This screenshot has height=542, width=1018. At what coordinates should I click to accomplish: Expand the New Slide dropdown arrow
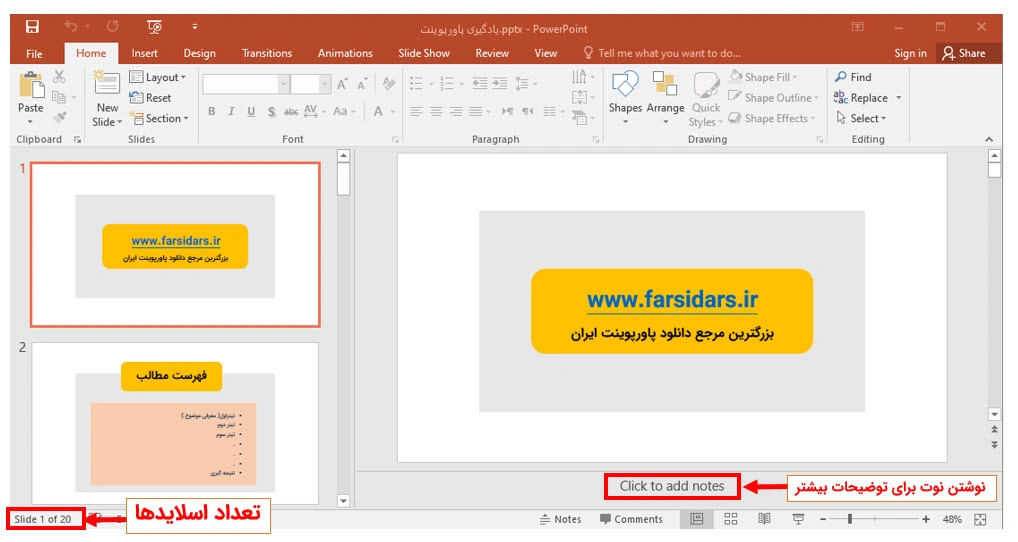point(119,122)
